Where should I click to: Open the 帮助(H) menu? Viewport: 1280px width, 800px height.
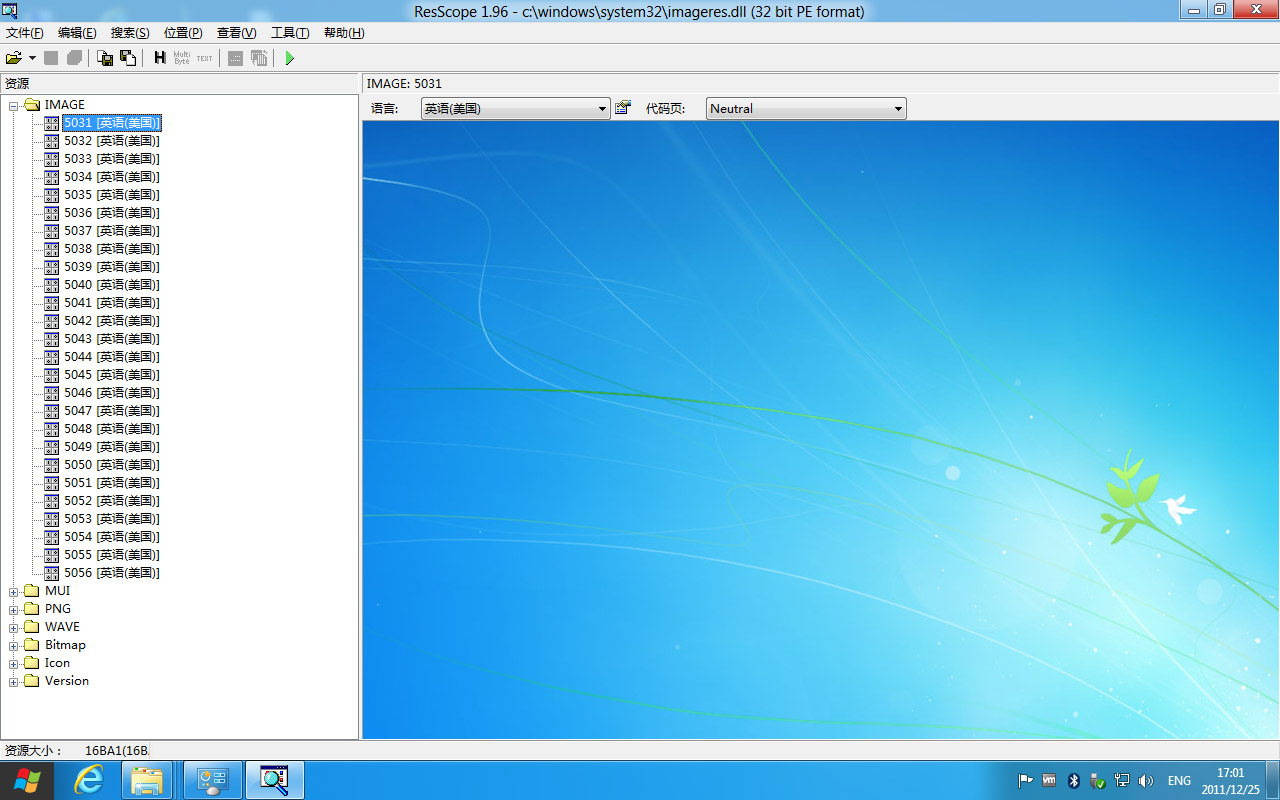click(x=344, y=33)
